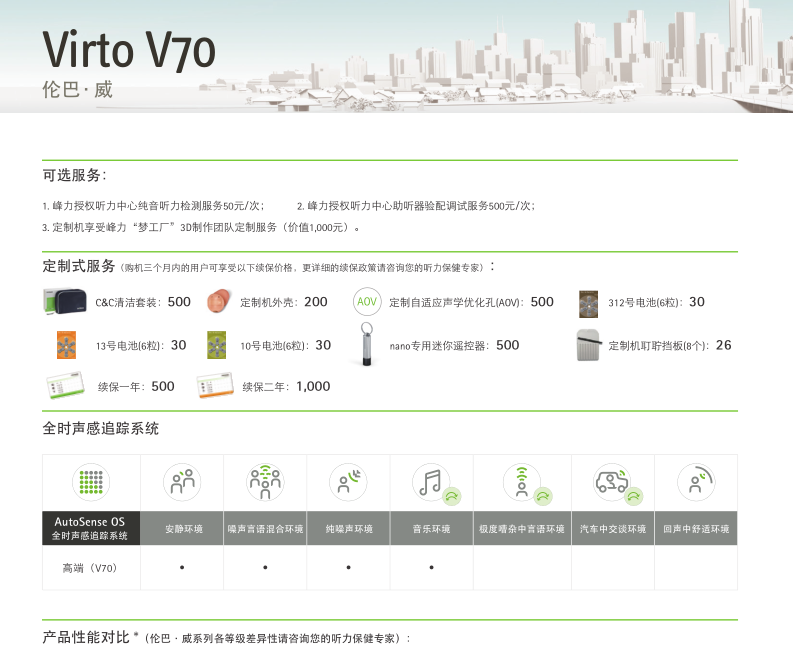Click the 纯噪声环境 icon

[x=348, y=483]
